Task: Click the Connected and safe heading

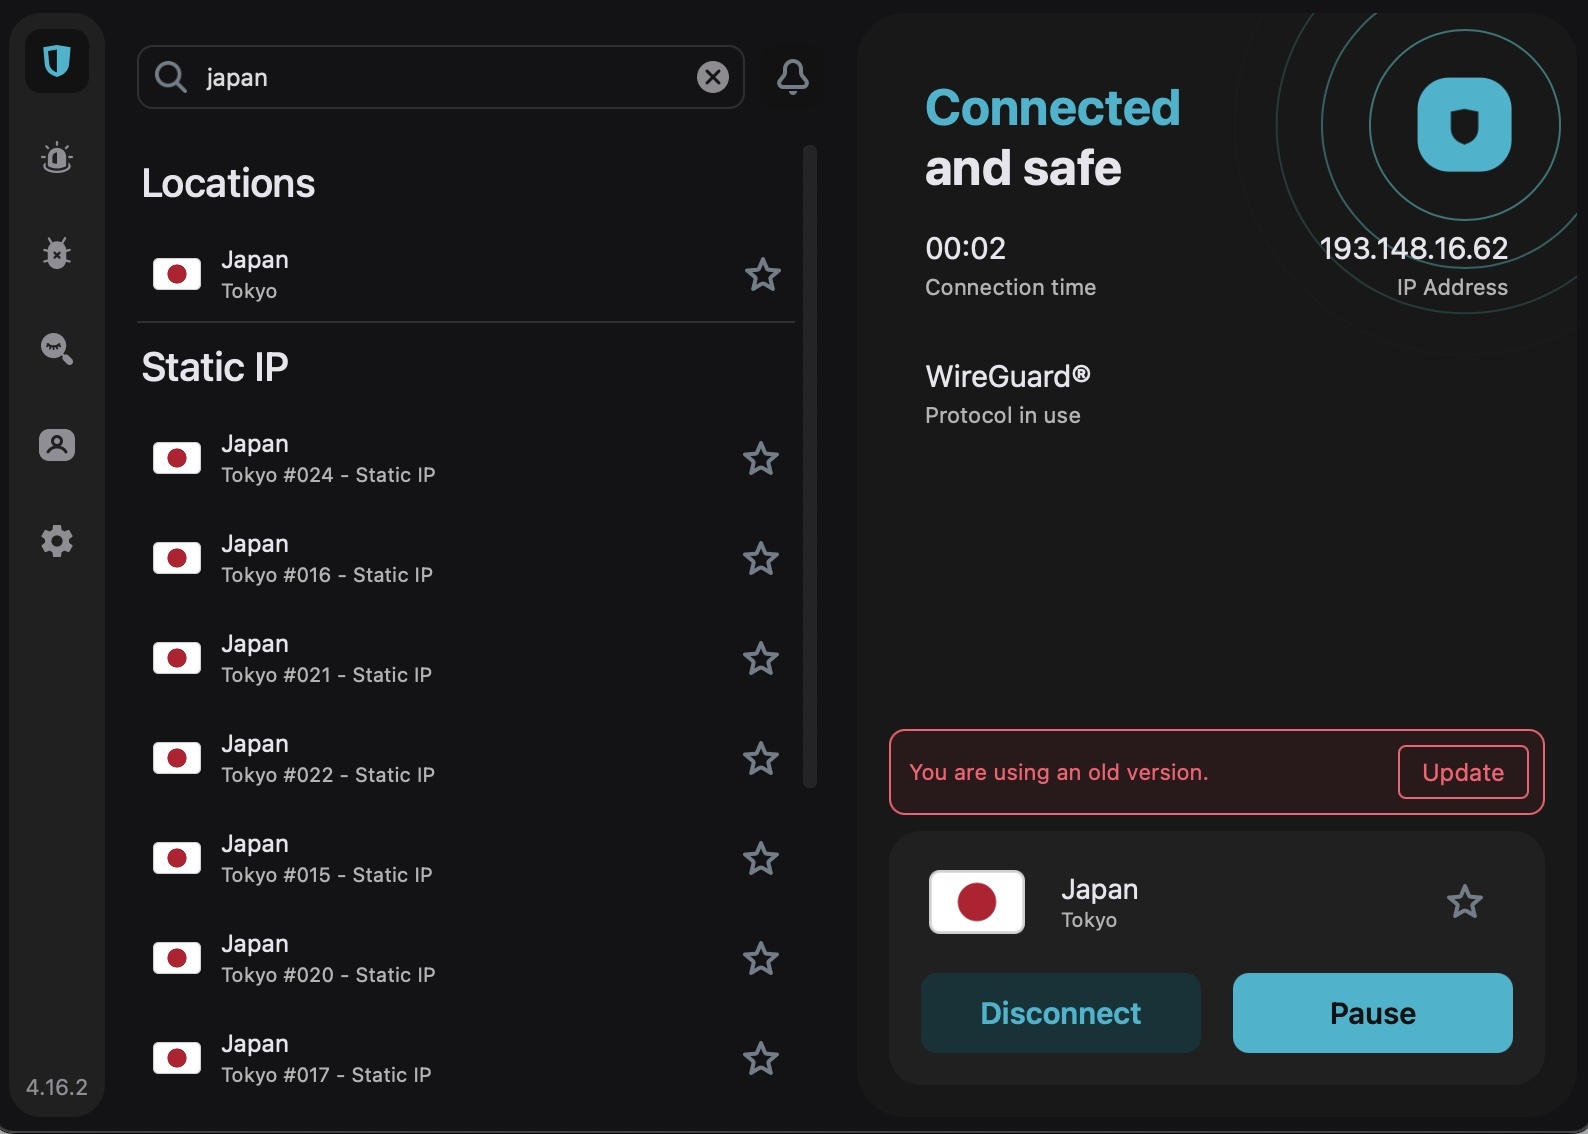Action: pos(1053,137)
